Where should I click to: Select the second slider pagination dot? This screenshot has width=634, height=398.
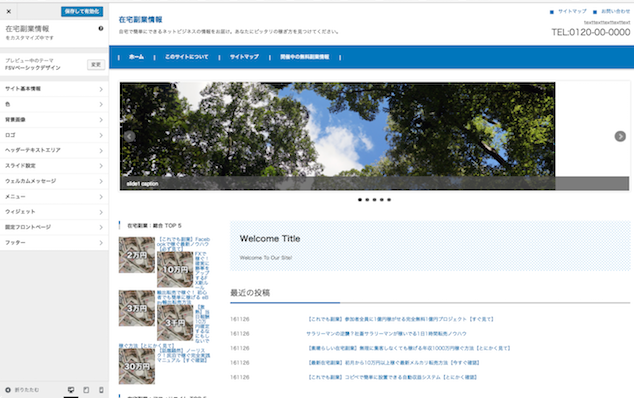coord(367,200)
